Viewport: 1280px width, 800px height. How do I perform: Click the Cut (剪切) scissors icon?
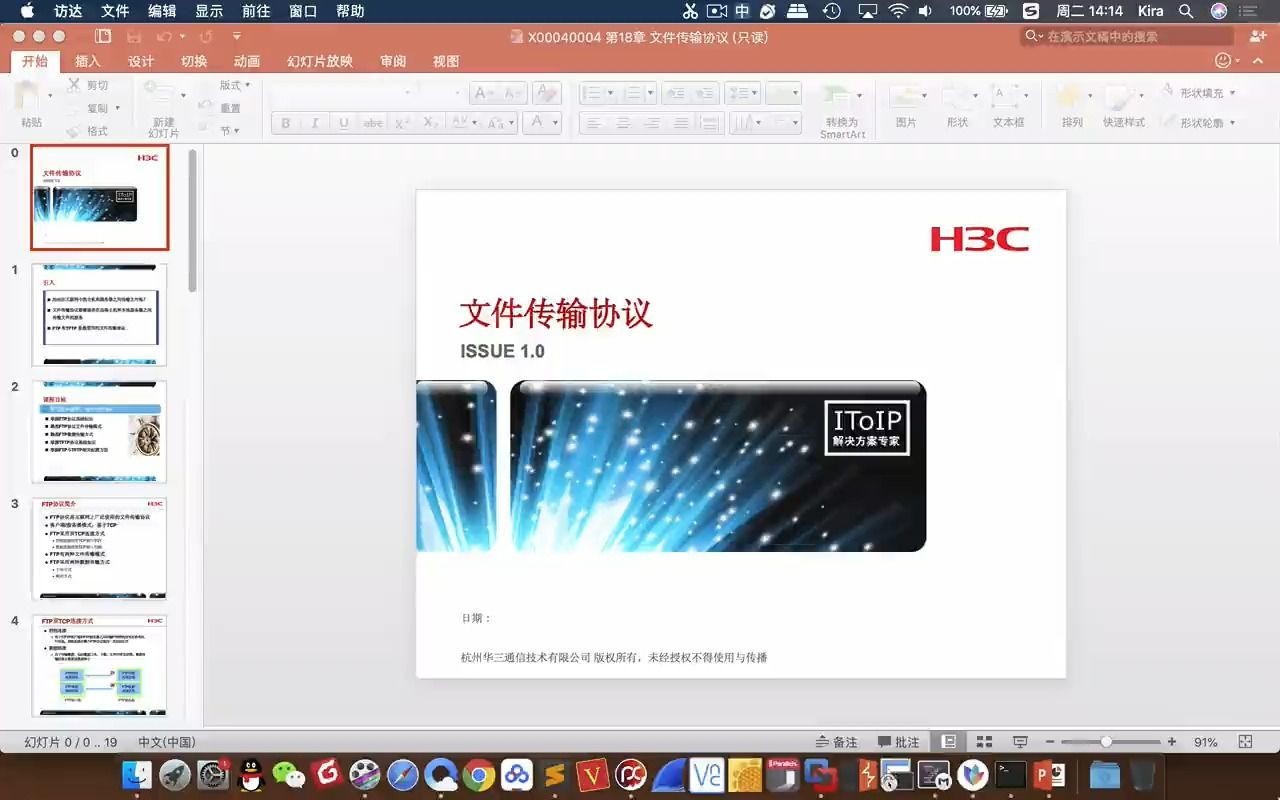click(74, 85)
